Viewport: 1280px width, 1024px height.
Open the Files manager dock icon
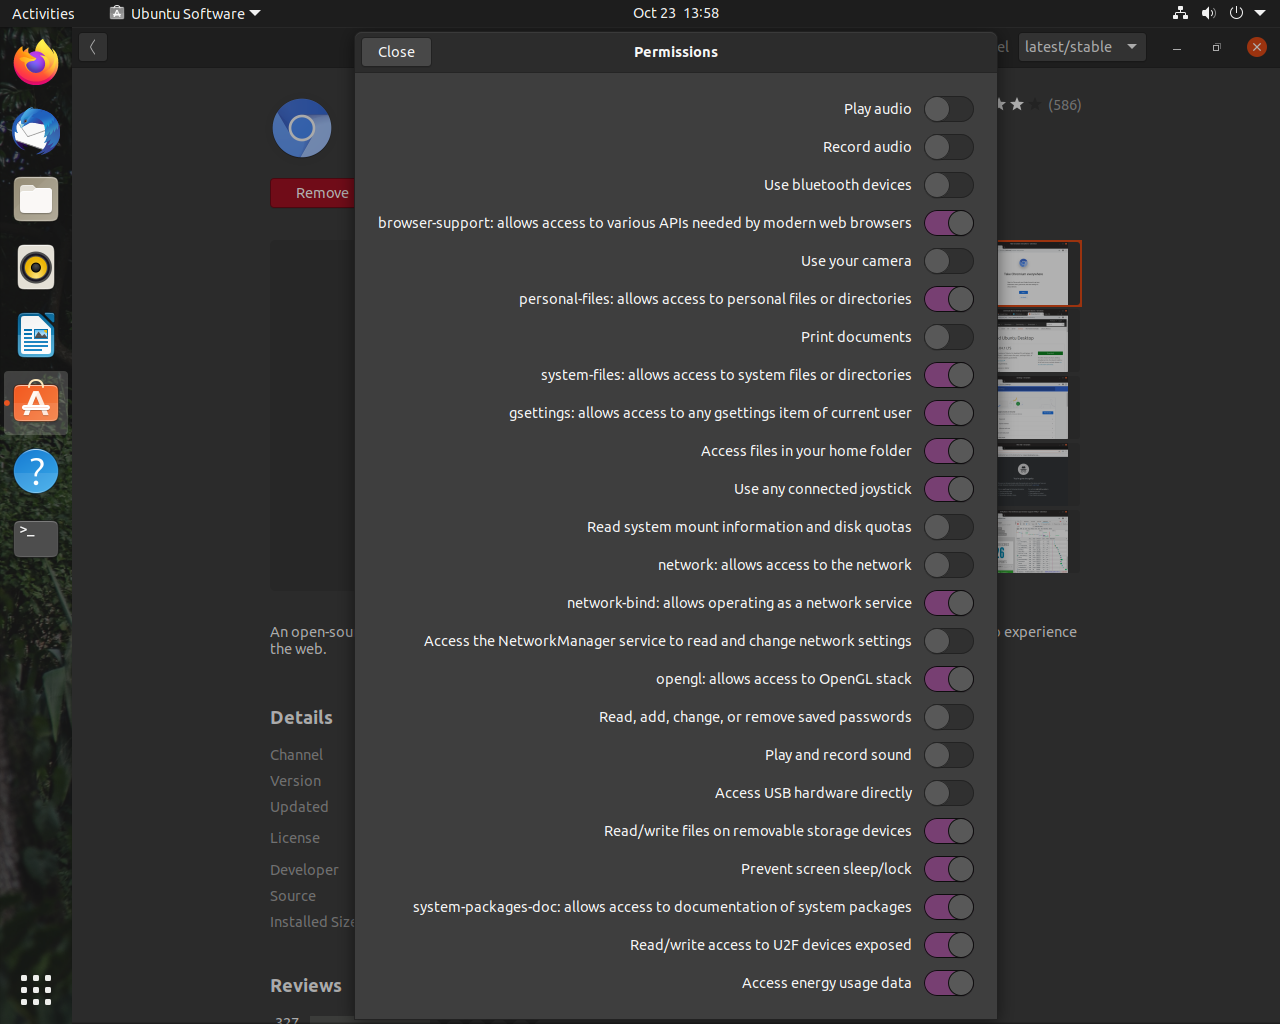coord(36,199)
